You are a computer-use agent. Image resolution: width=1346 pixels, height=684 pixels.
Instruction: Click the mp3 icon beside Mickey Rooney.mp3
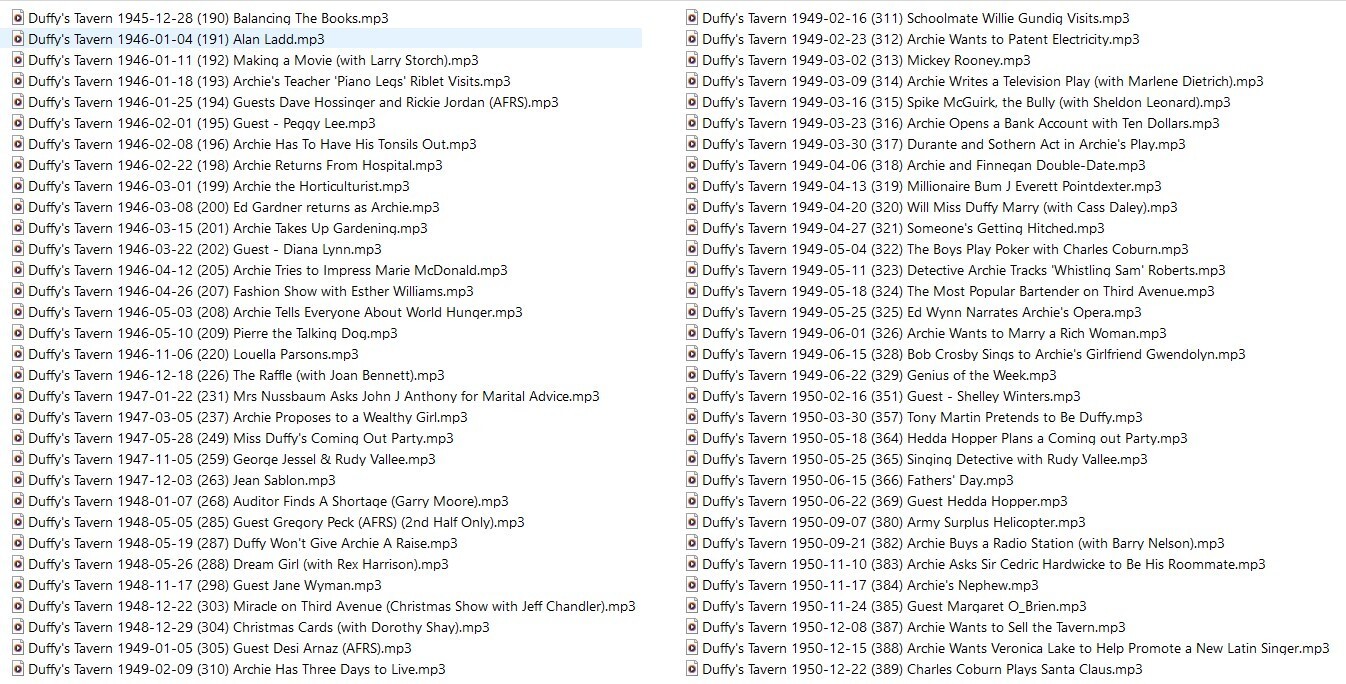(x=692, y=60)
